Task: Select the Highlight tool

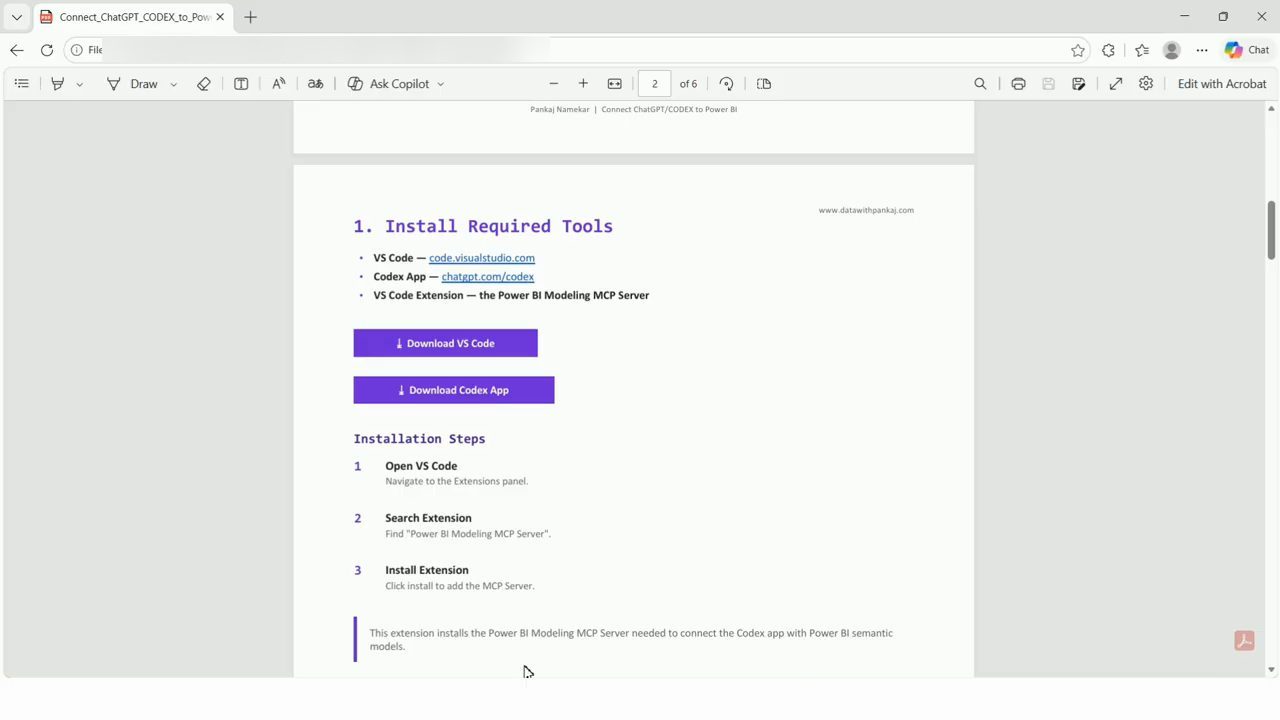Action: click(57, 84)
